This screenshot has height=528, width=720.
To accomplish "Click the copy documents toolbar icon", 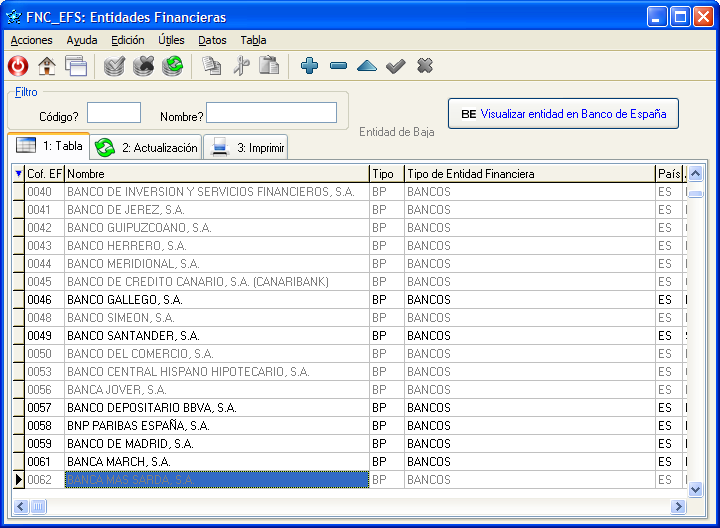I will point(212,66).
